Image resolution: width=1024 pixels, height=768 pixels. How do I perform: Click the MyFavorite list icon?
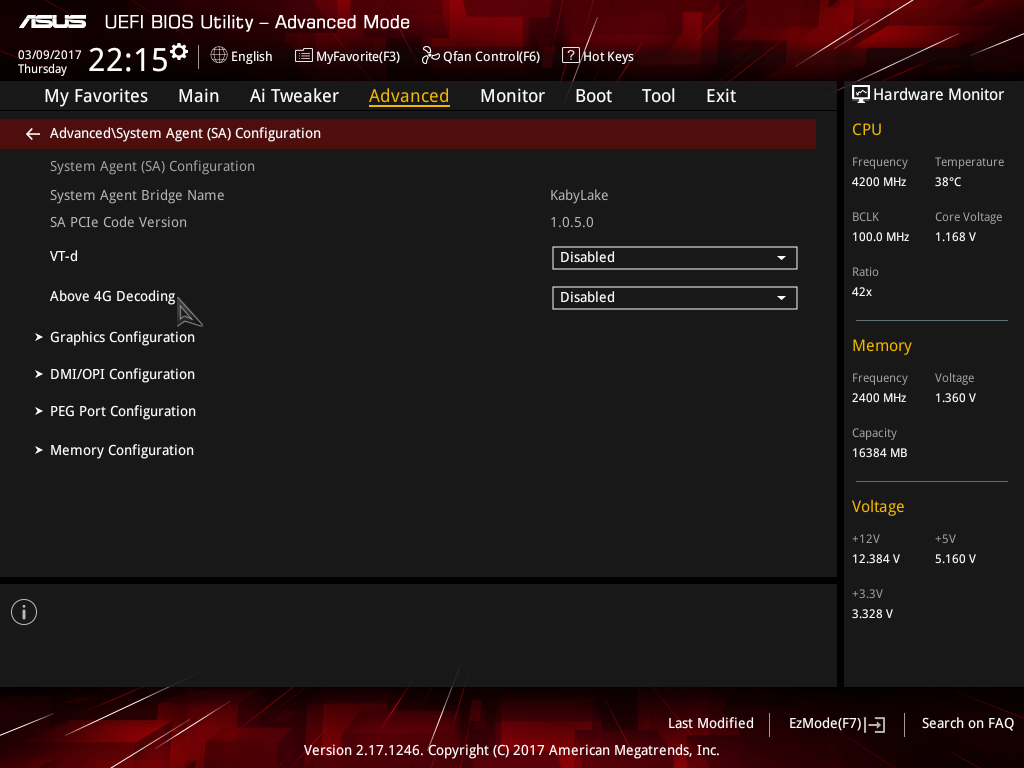coord(304,56)
